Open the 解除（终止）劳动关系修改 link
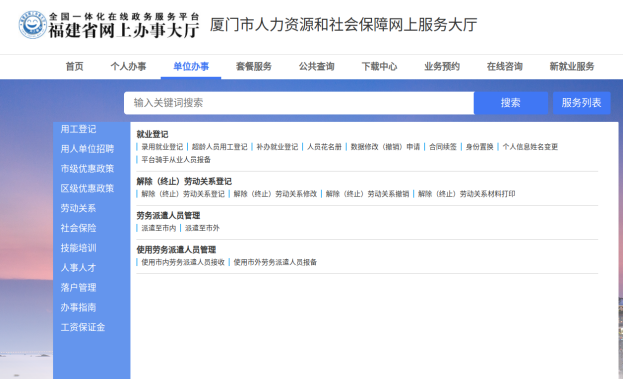This screenshot has height=380, width=623. click(275, 194)
